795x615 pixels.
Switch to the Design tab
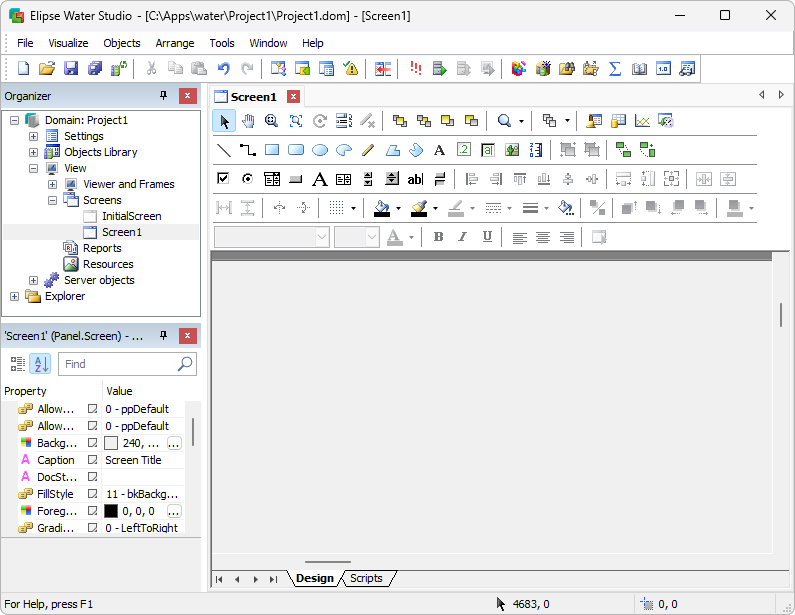pos(315,578)
